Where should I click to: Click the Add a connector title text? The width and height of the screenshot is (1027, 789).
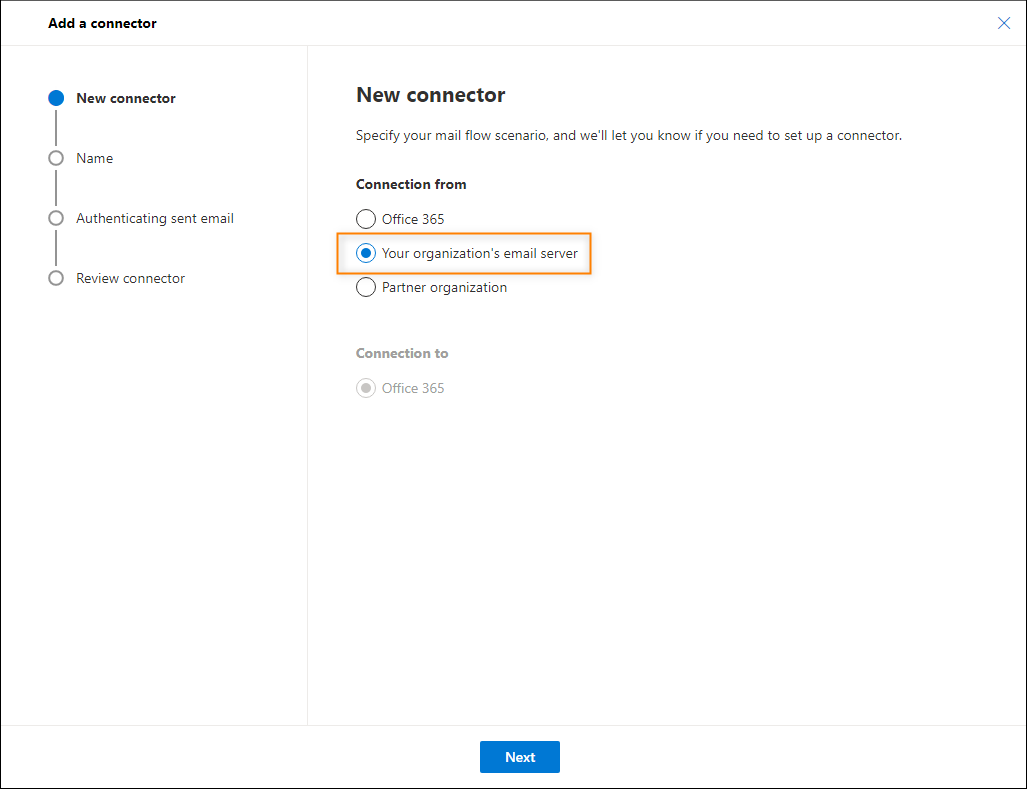102,24
